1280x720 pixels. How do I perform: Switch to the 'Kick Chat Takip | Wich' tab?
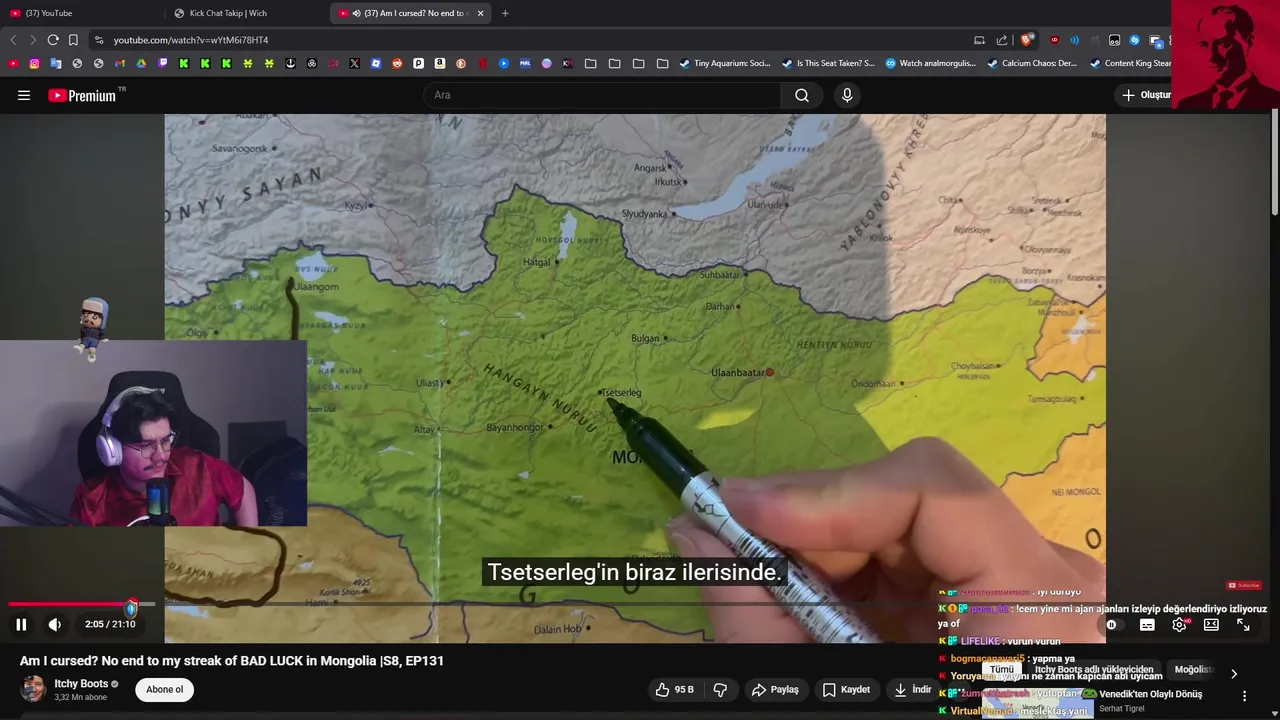pos(228,13)
